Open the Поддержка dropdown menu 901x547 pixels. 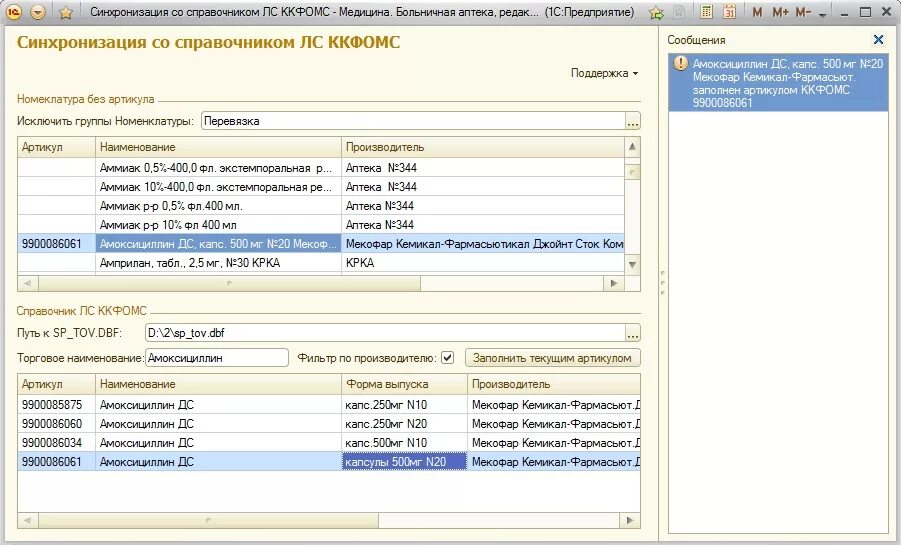[x=604, y=73]
